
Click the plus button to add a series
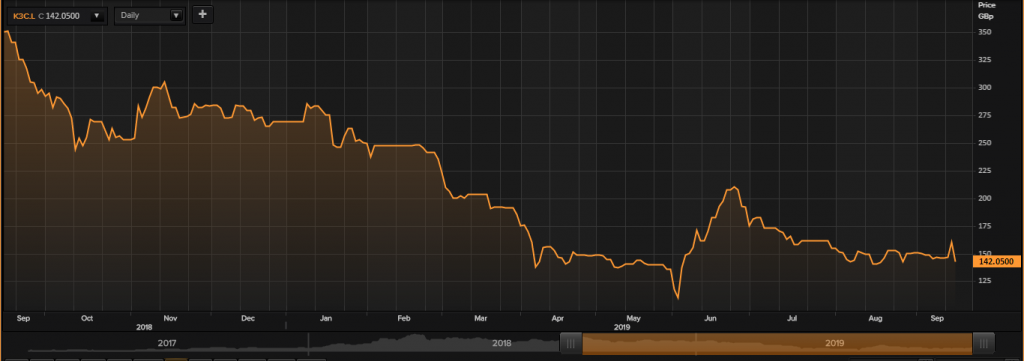point(202,14)
